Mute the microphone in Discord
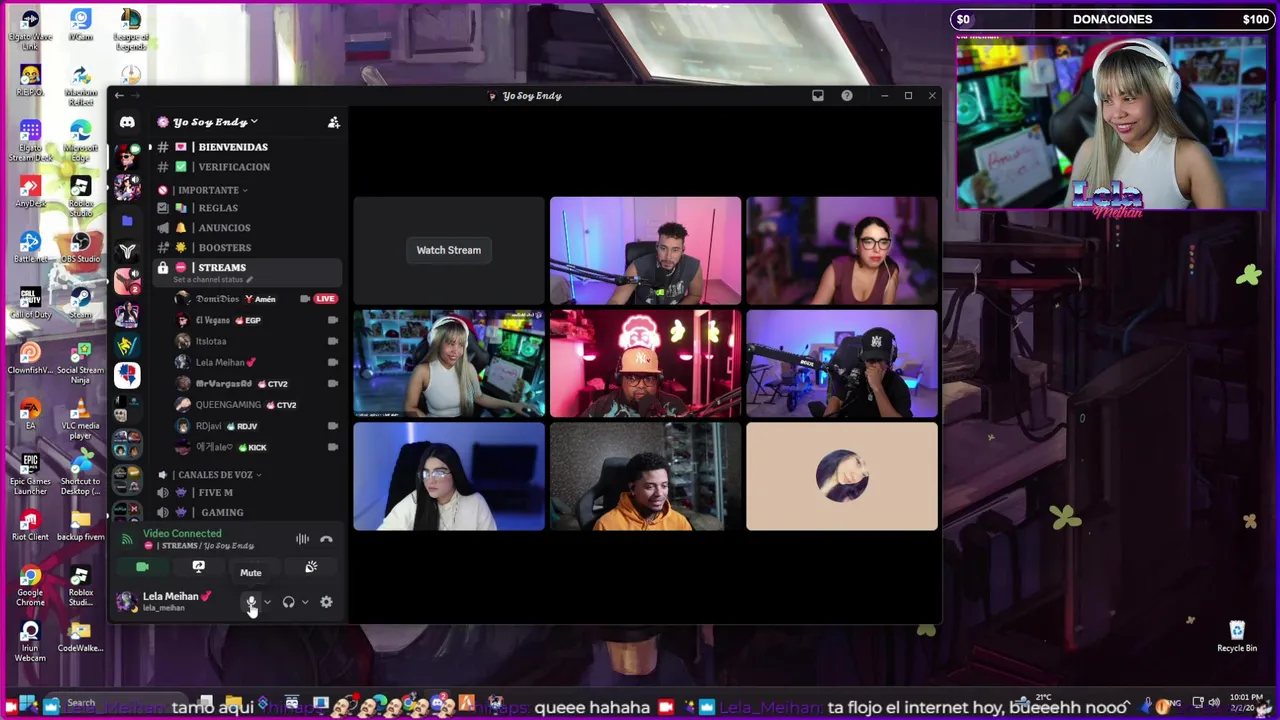This screenshot has height=720, width=1280. point(251,602)
